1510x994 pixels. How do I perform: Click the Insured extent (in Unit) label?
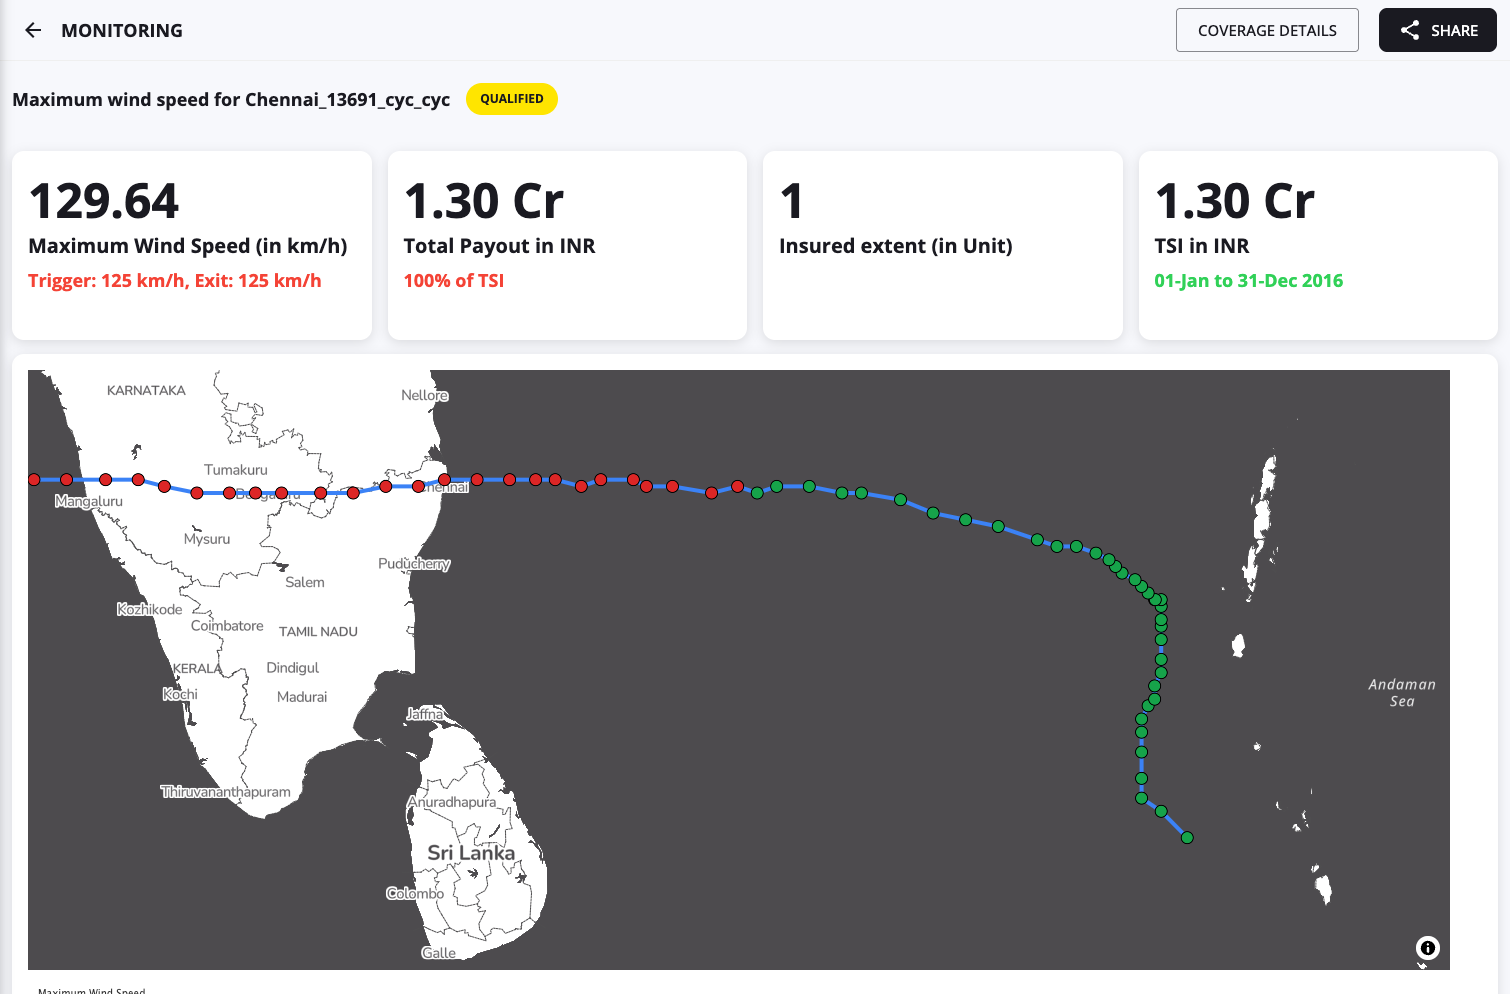tap(896, 246)
